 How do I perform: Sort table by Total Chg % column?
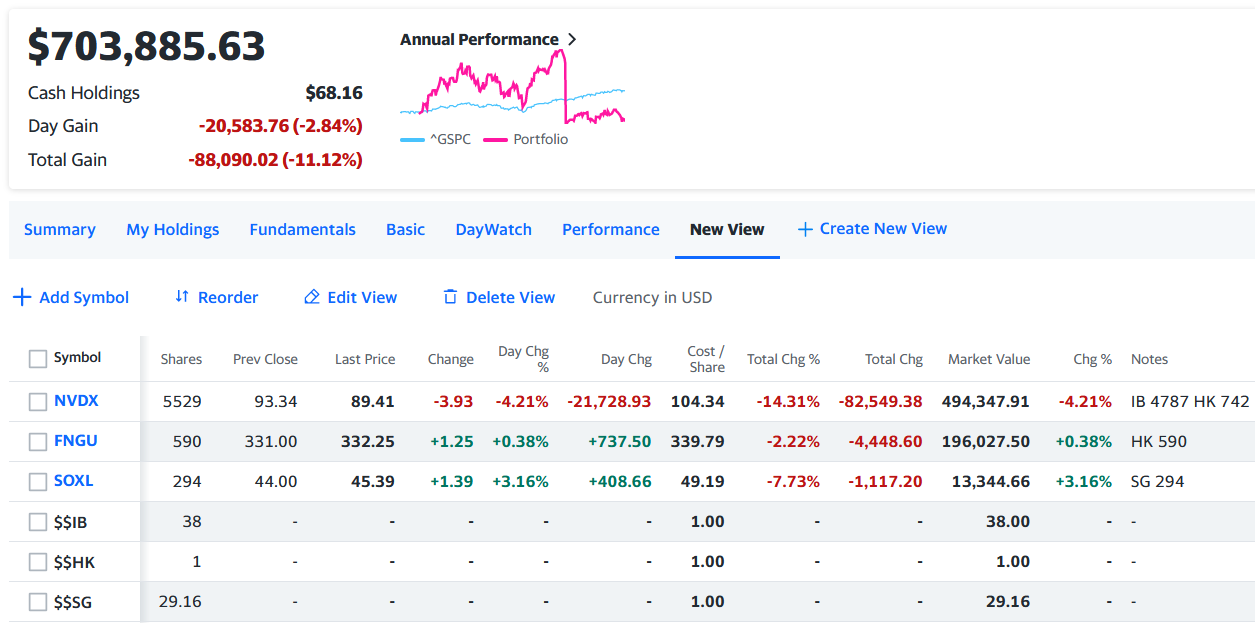click(x=783, y=359)
